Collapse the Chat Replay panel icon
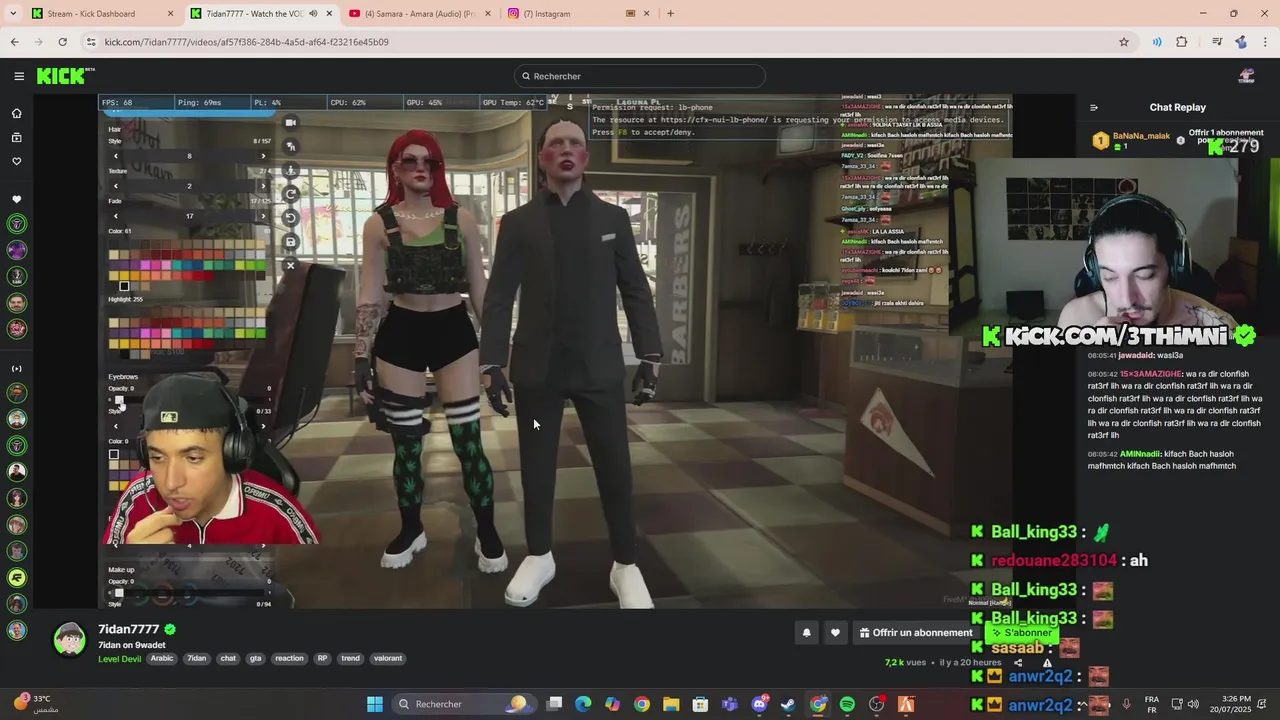 point(1094,108)
